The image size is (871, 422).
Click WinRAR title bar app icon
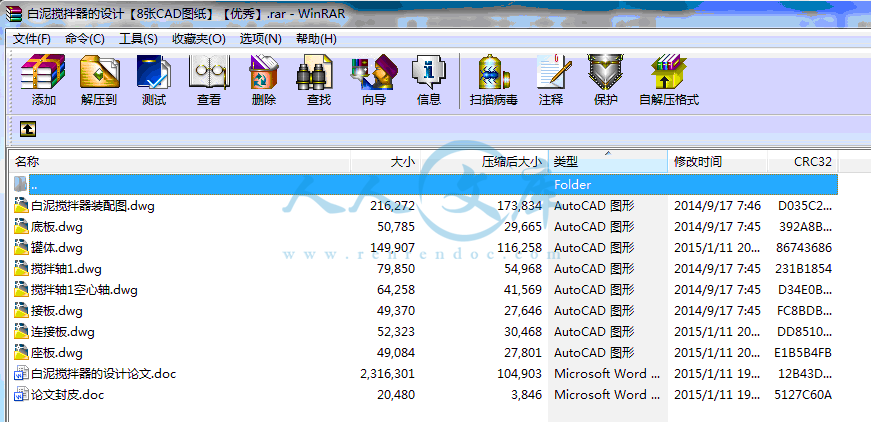tap(13, 13)
